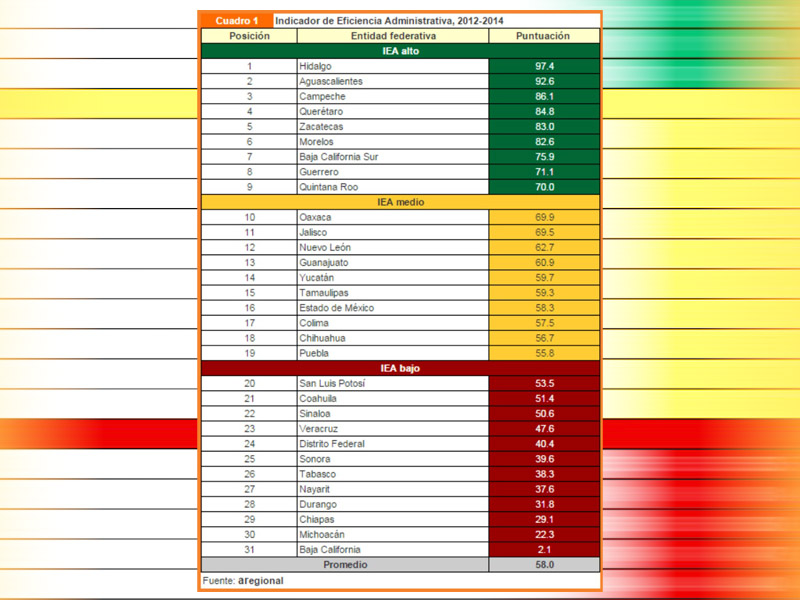Click the 'Sonora' cell
Image resolution: width=800 pixels, height=600 pixels.
click(393, 459)
